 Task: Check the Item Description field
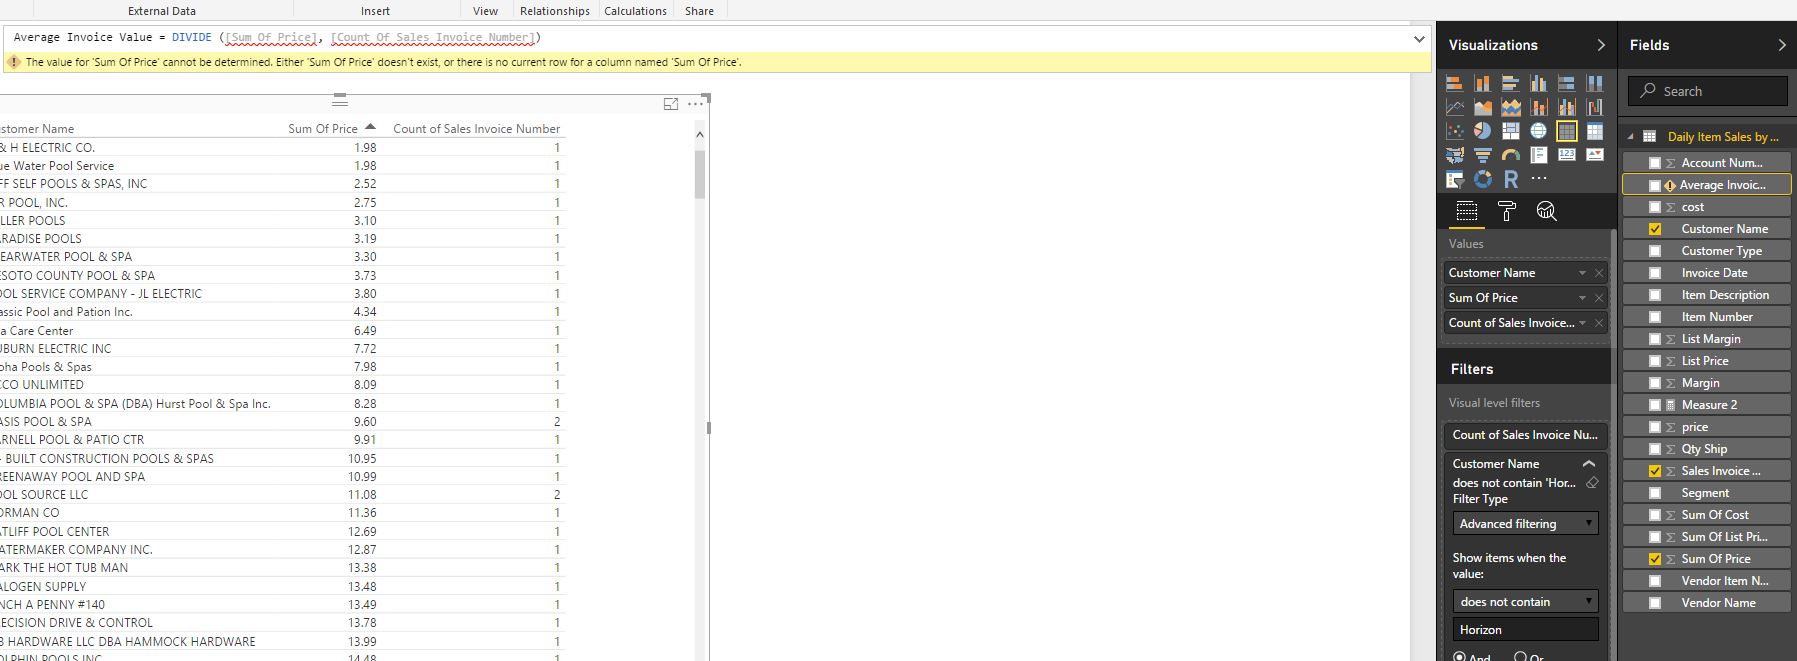pyautogui.click(x=1654, y=295)
